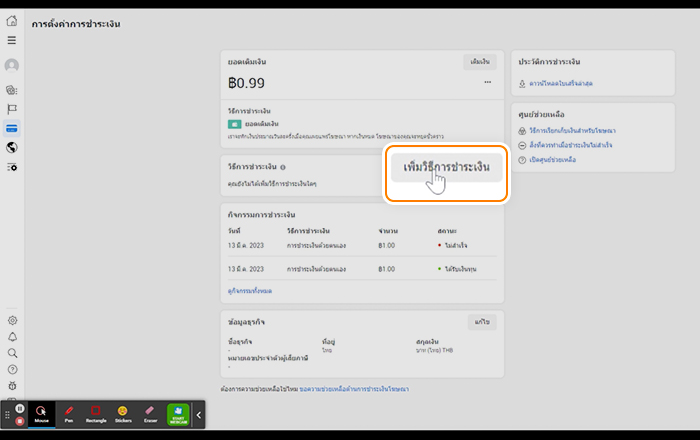Image resolution: width=700 pixels, height=440 pixels.
Task: Open the globe icon in sidebar
Action: point(12,148)
